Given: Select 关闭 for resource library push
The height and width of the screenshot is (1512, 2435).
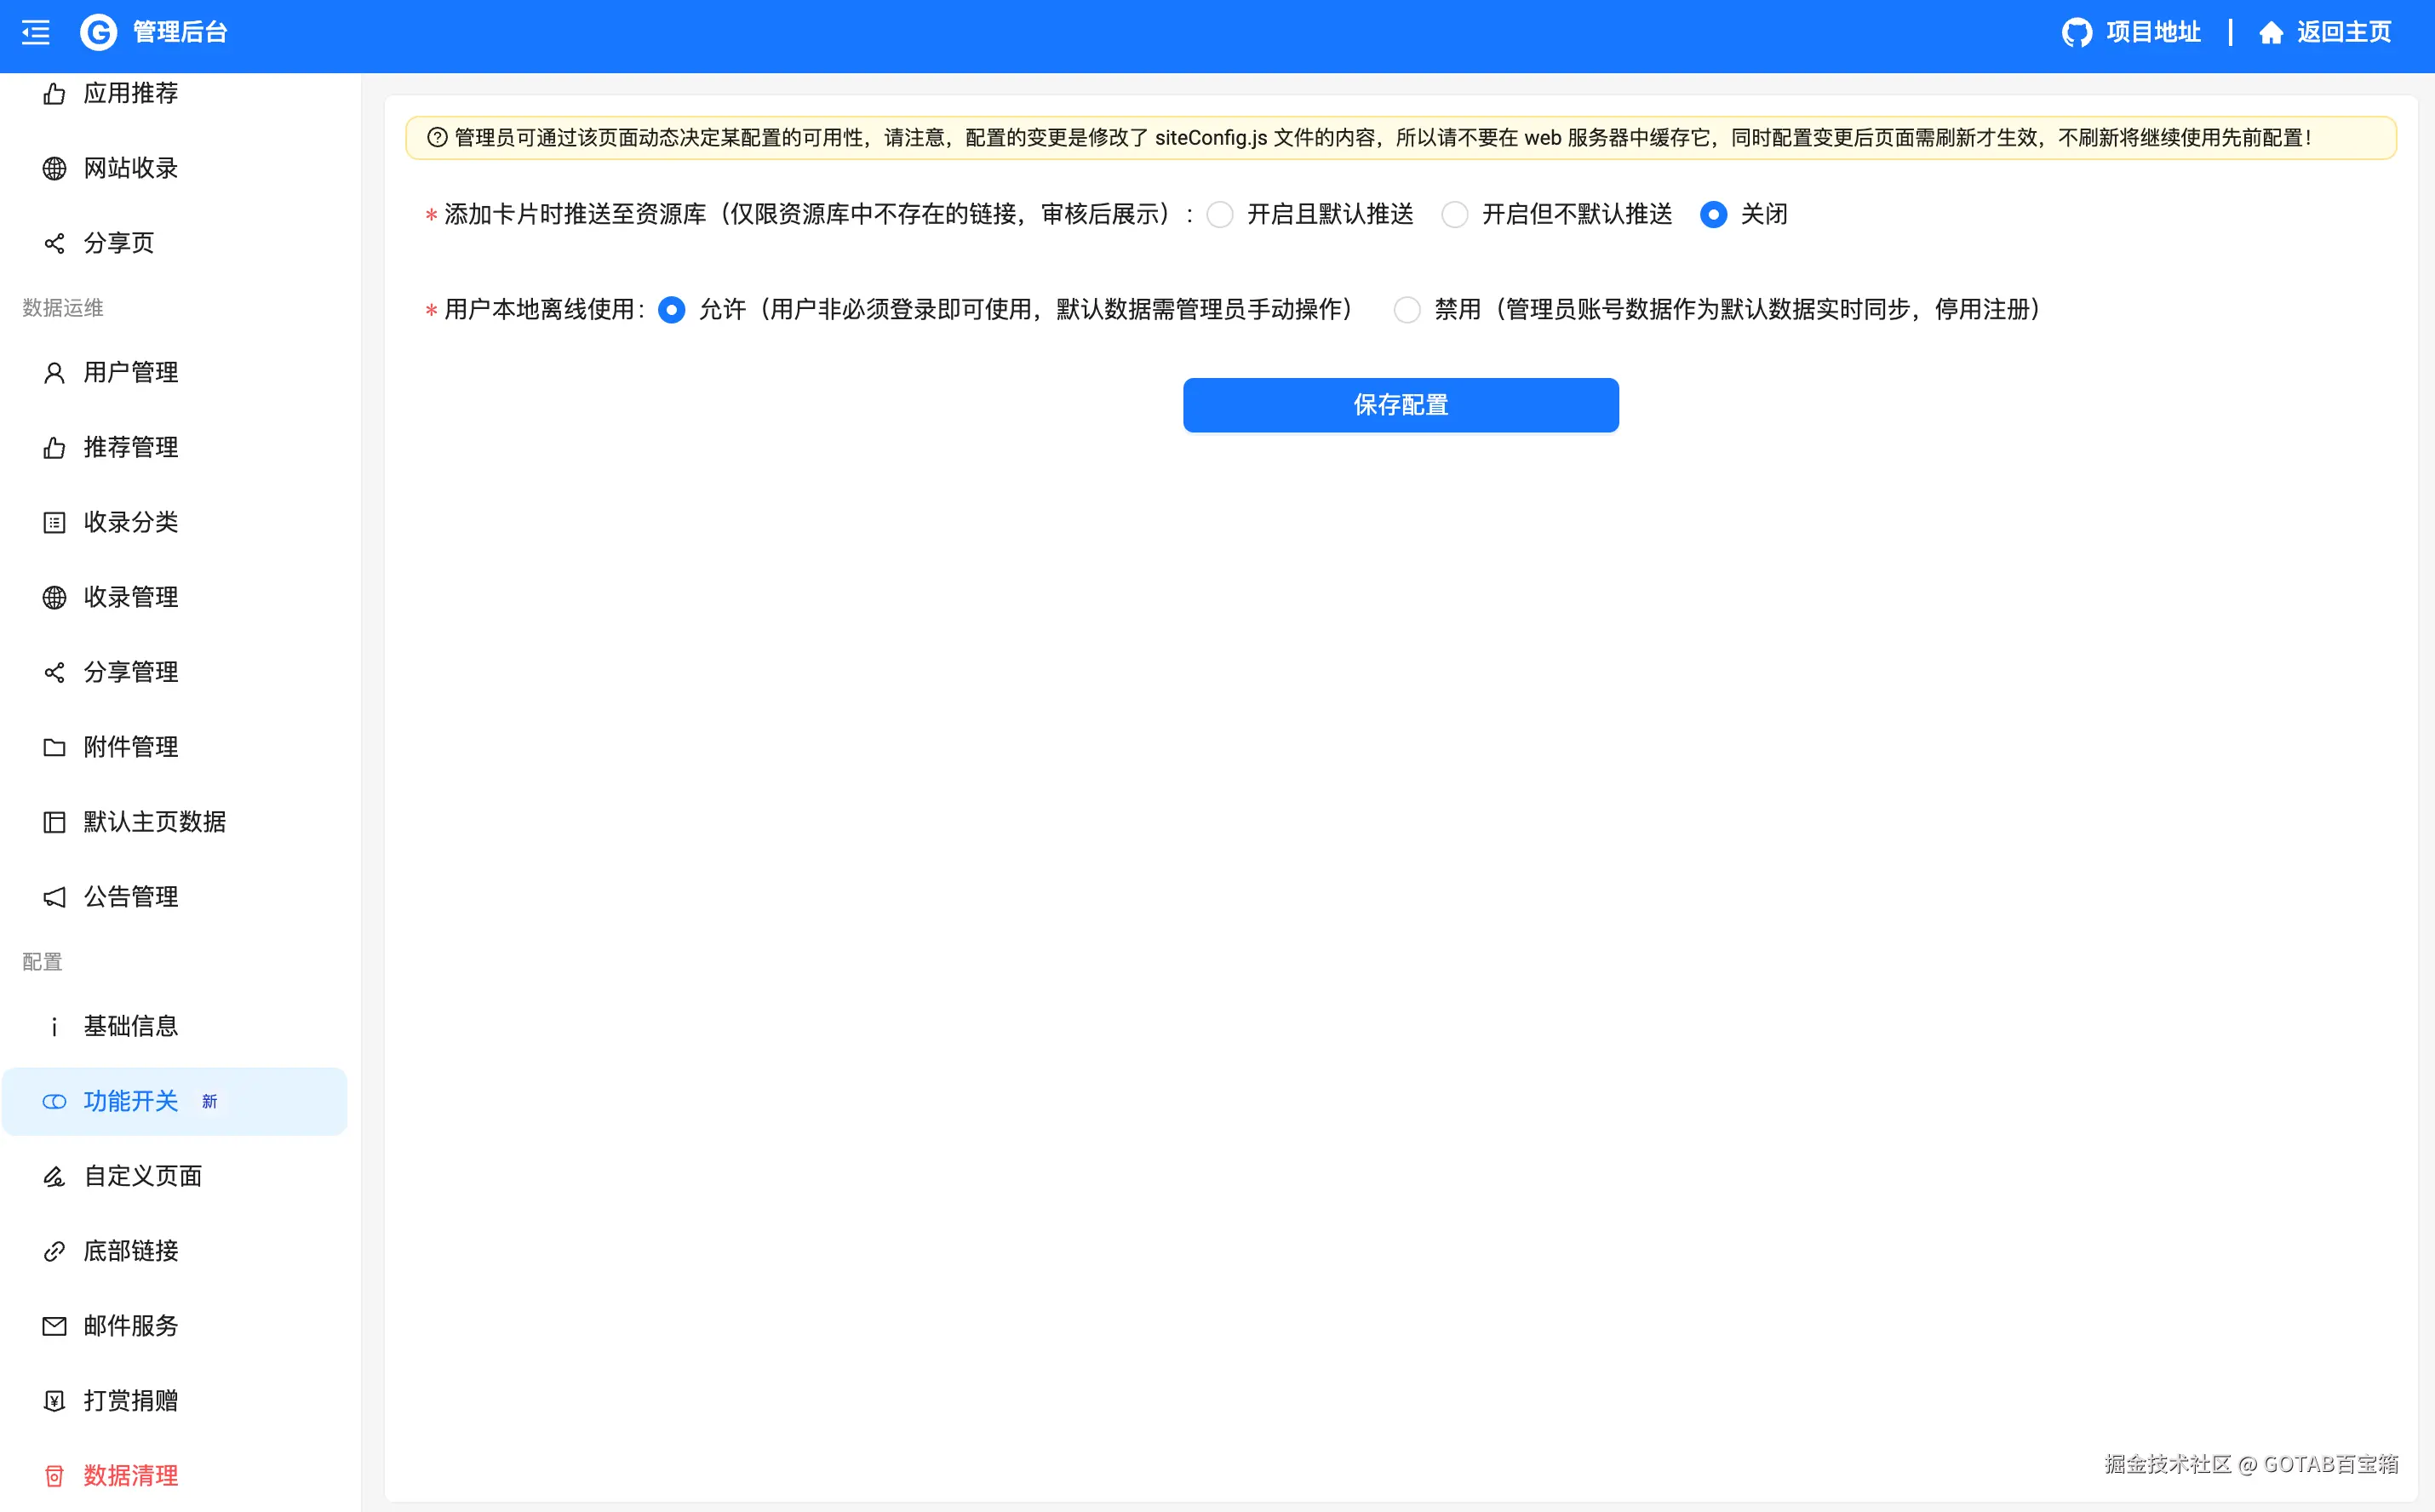Looking at the screenshot, I should 1713,214.
